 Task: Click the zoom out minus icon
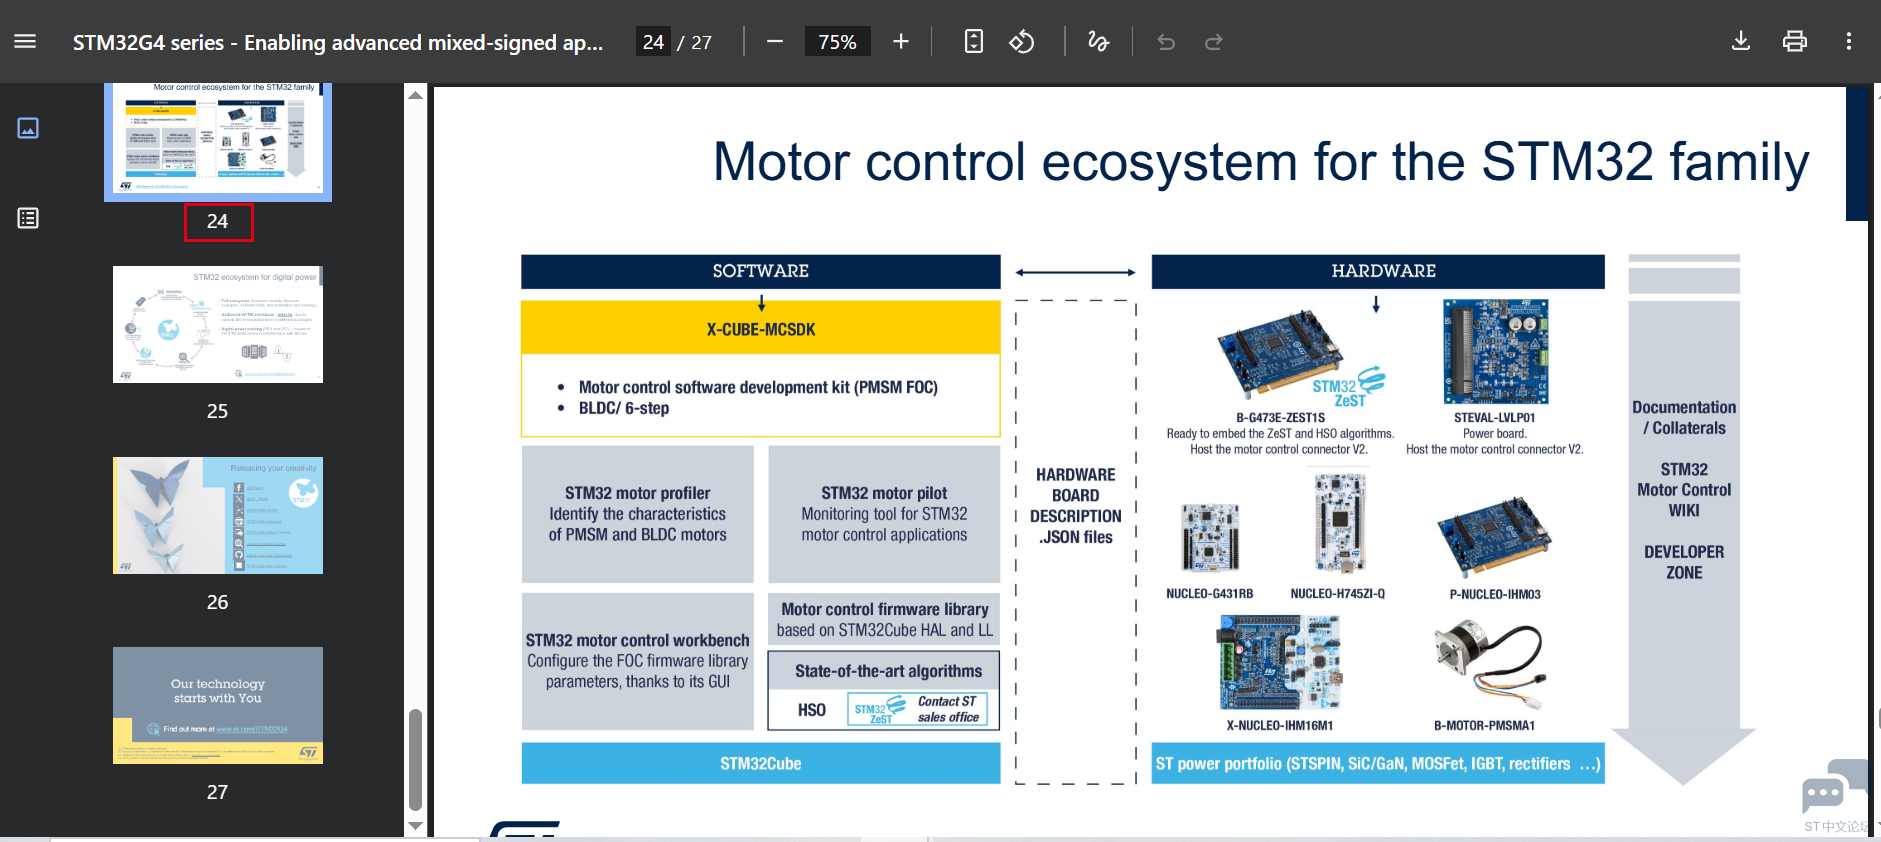775,41
